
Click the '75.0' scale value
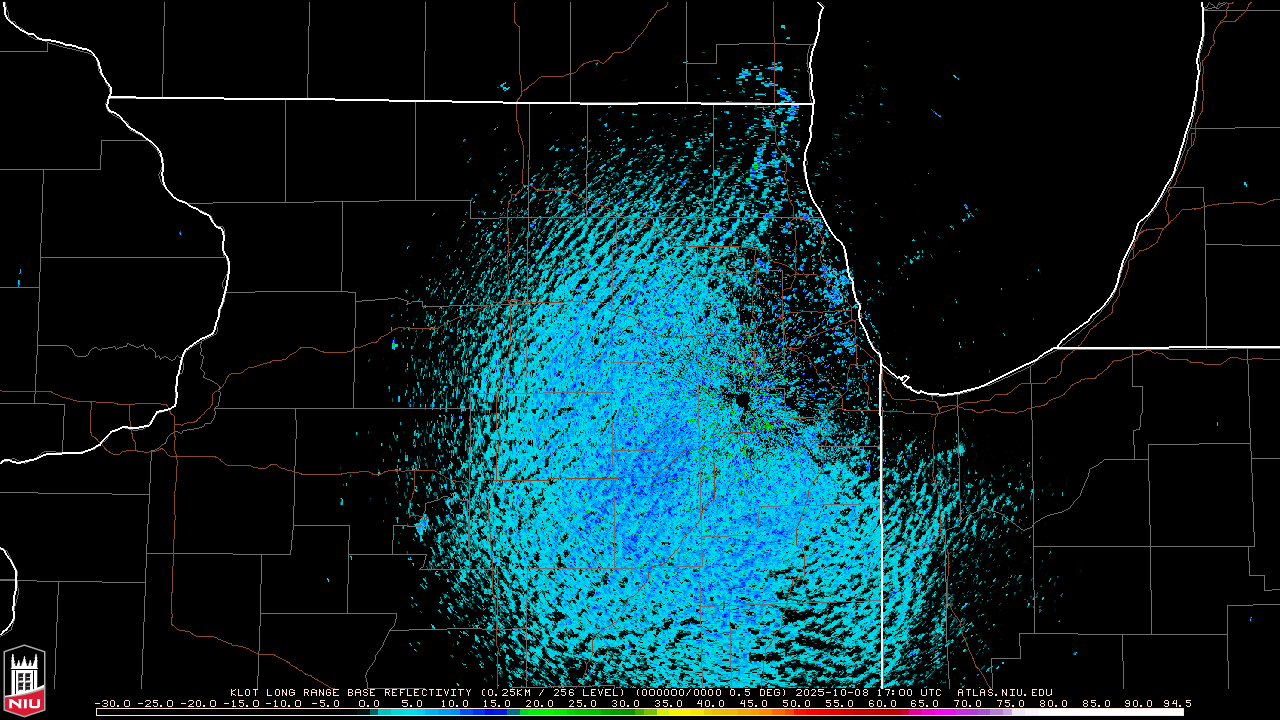click(x=1013, y=703)
